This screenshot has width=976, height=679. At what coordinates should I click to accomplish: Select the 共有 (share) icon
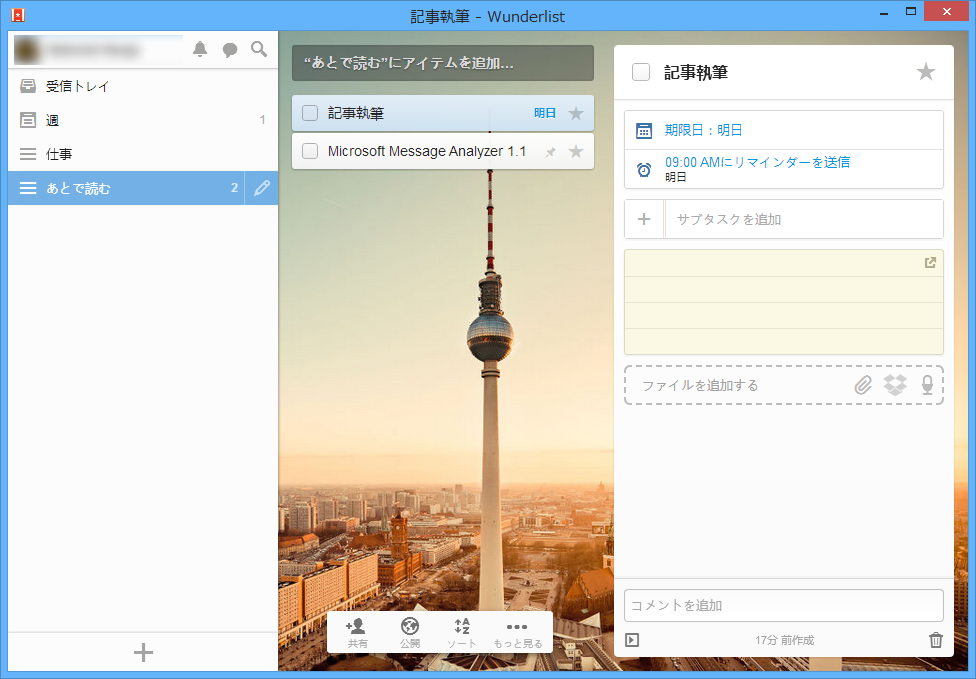pyautogui.click(x=356, y=627)
